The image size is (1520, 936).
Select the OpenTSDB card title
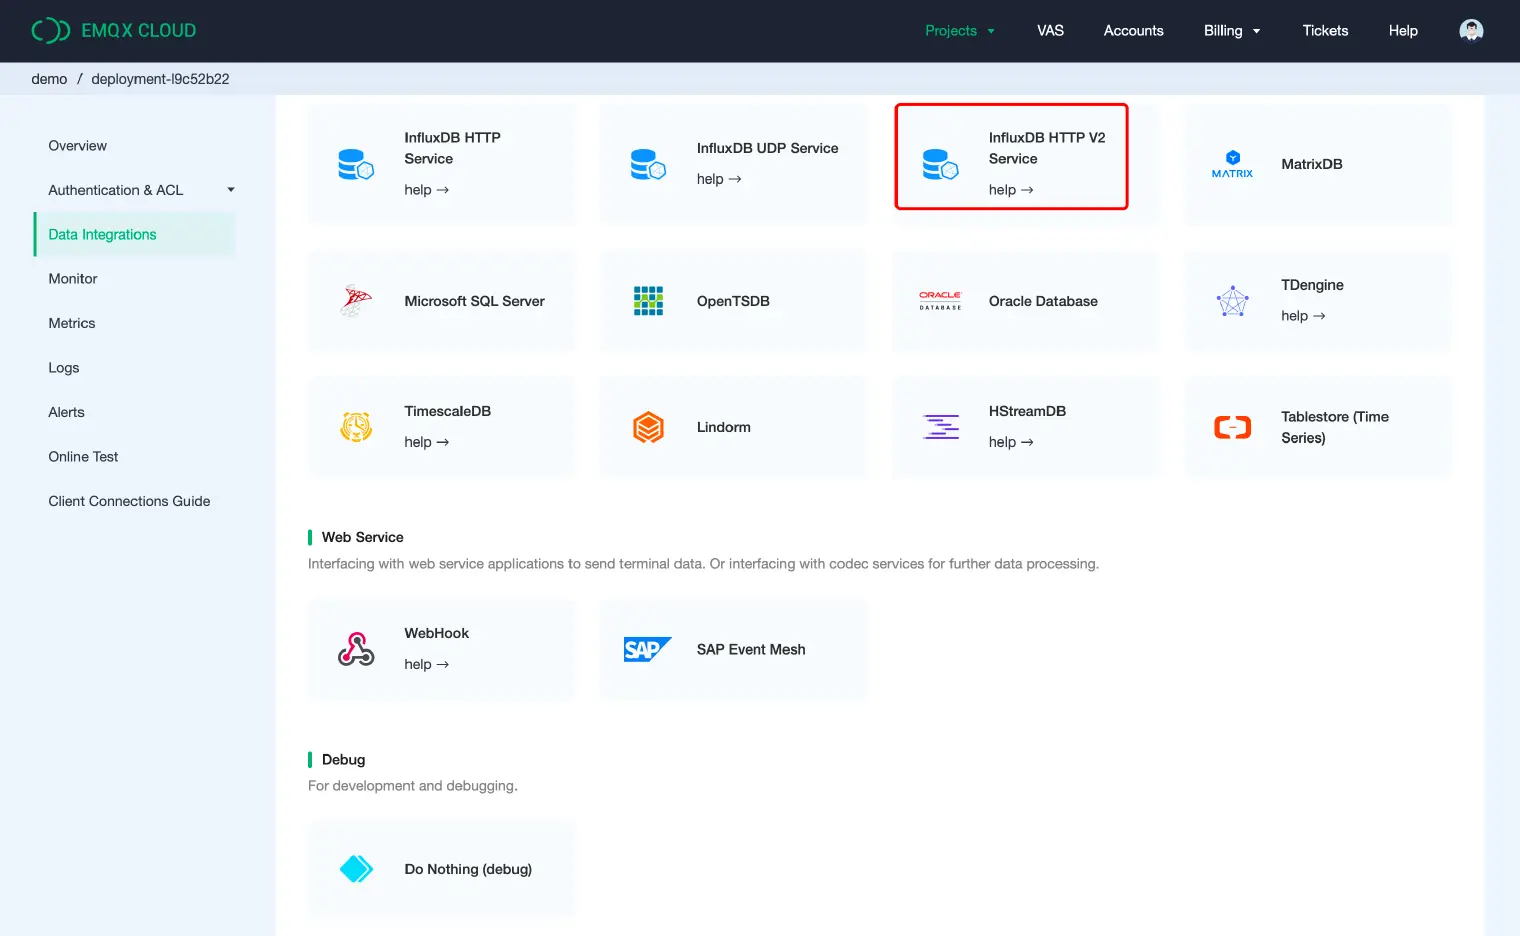(733, 301)
